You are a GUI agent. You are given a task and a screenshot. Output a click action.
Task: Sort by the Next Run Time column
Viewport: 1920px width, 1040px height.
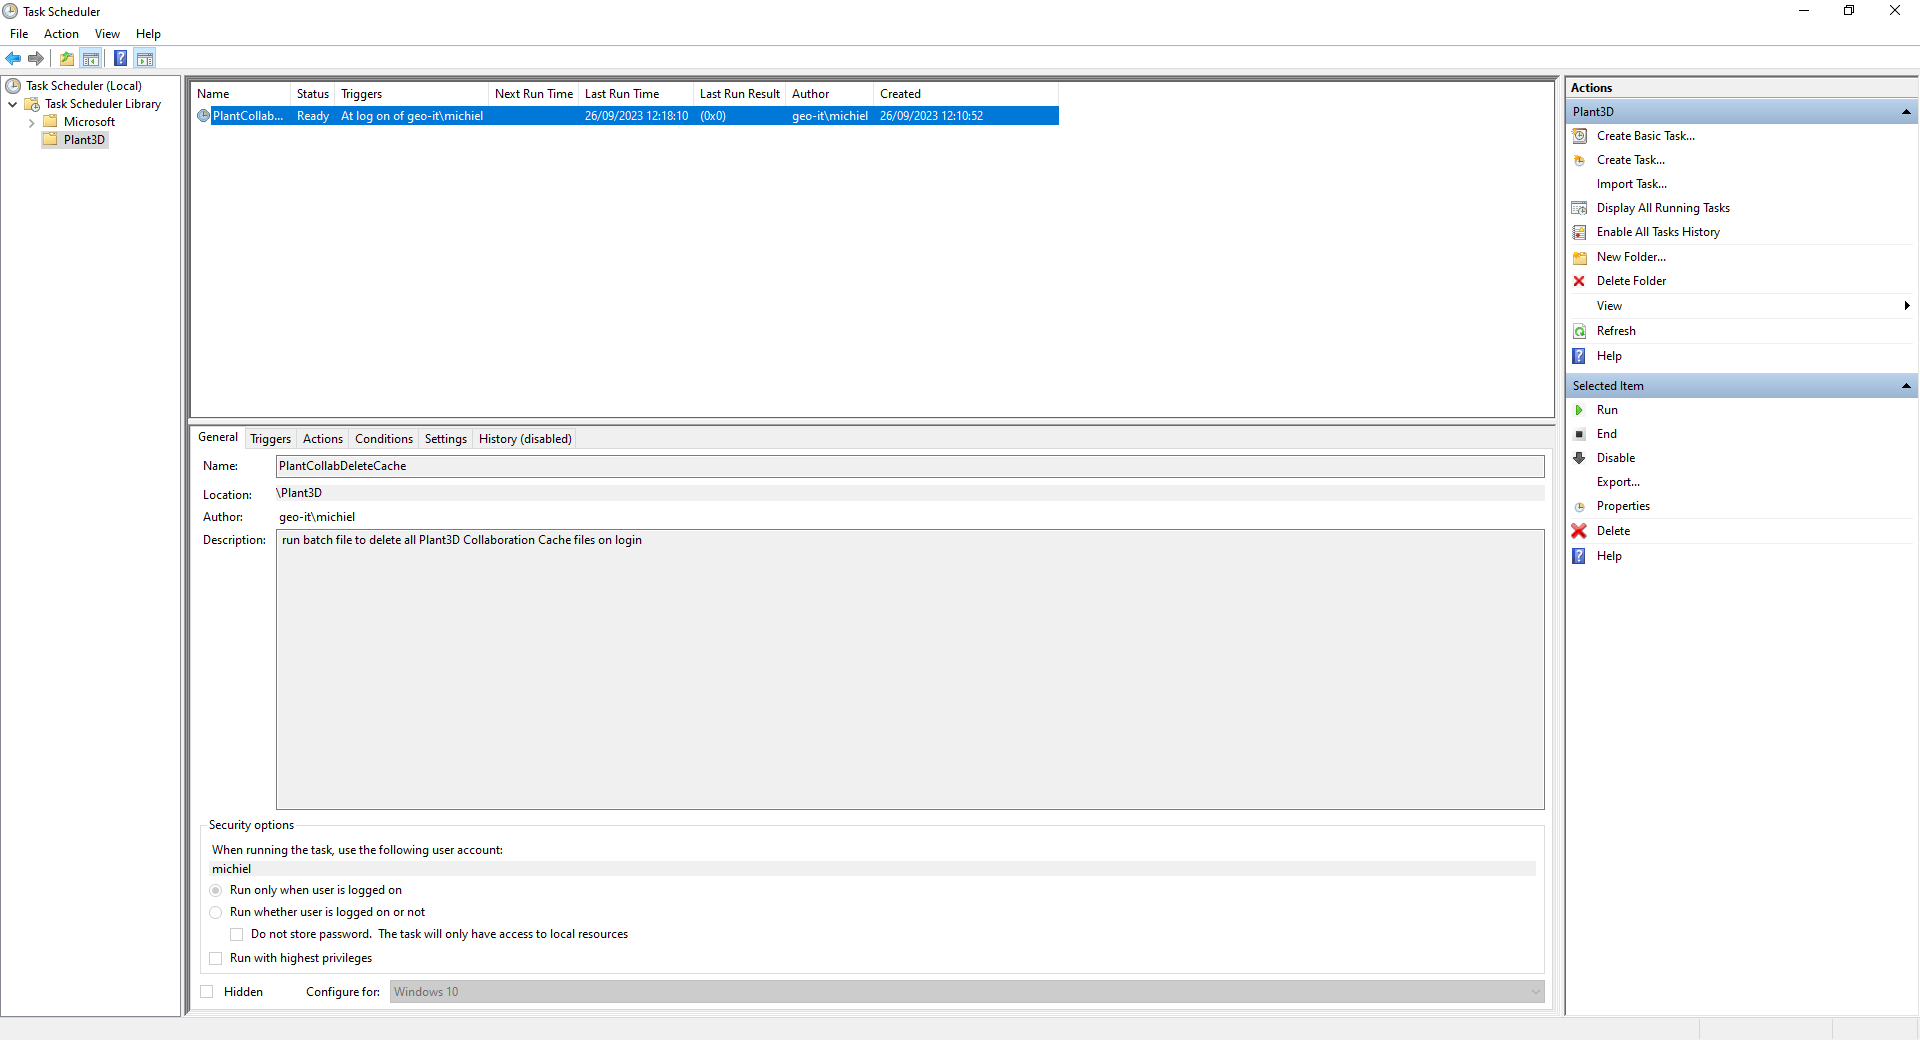(533, 94)
